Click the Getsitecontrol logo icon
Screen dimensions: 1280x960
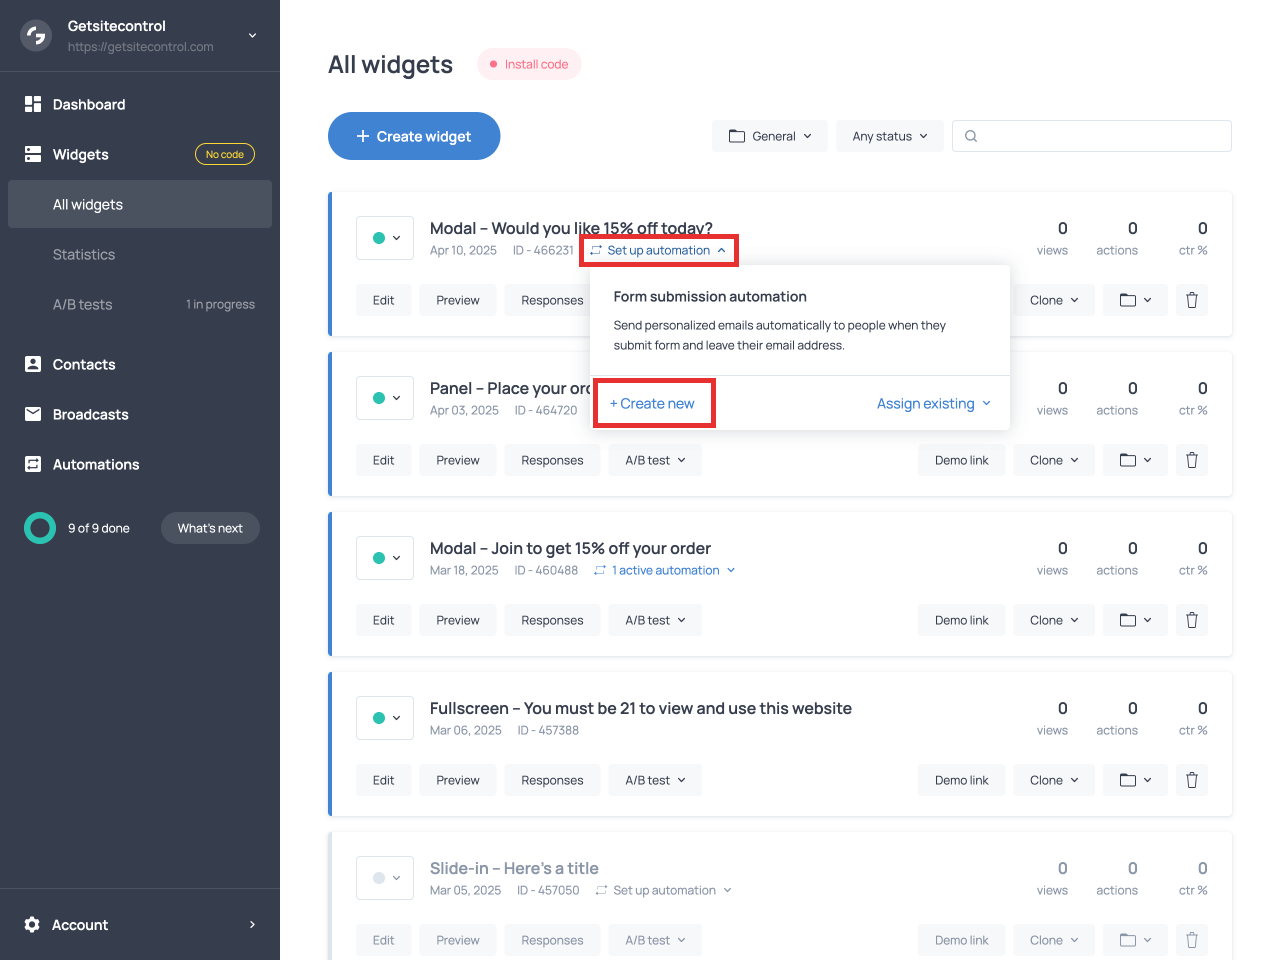tap(36, 36)
